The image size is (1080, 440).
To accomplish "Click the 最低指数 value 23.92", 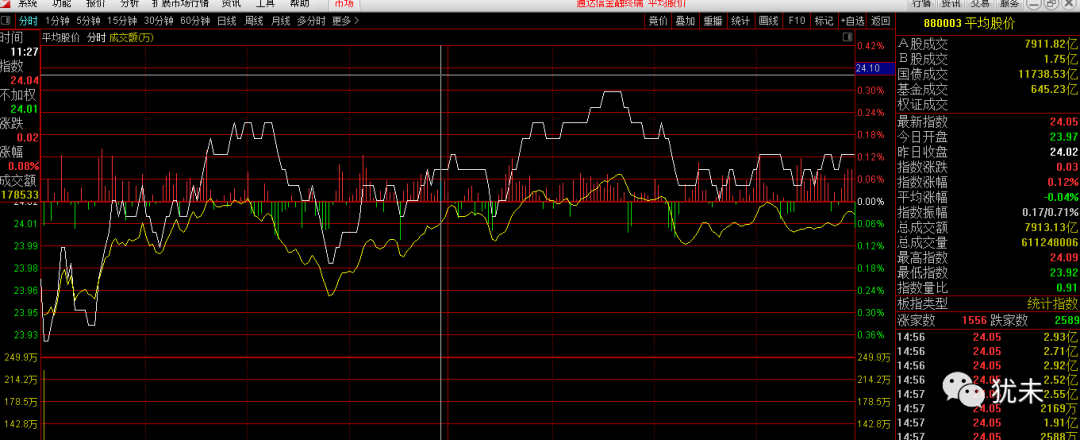I will tap(1063, 273).
